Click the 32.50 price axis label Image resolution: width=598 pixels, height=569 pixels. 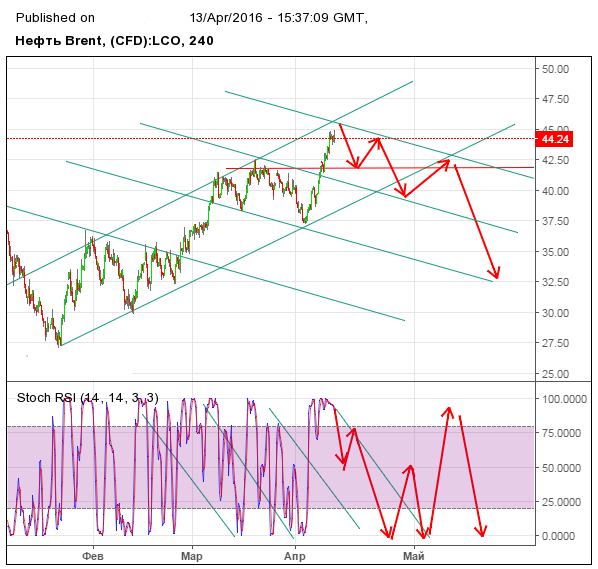coord(555,282)
